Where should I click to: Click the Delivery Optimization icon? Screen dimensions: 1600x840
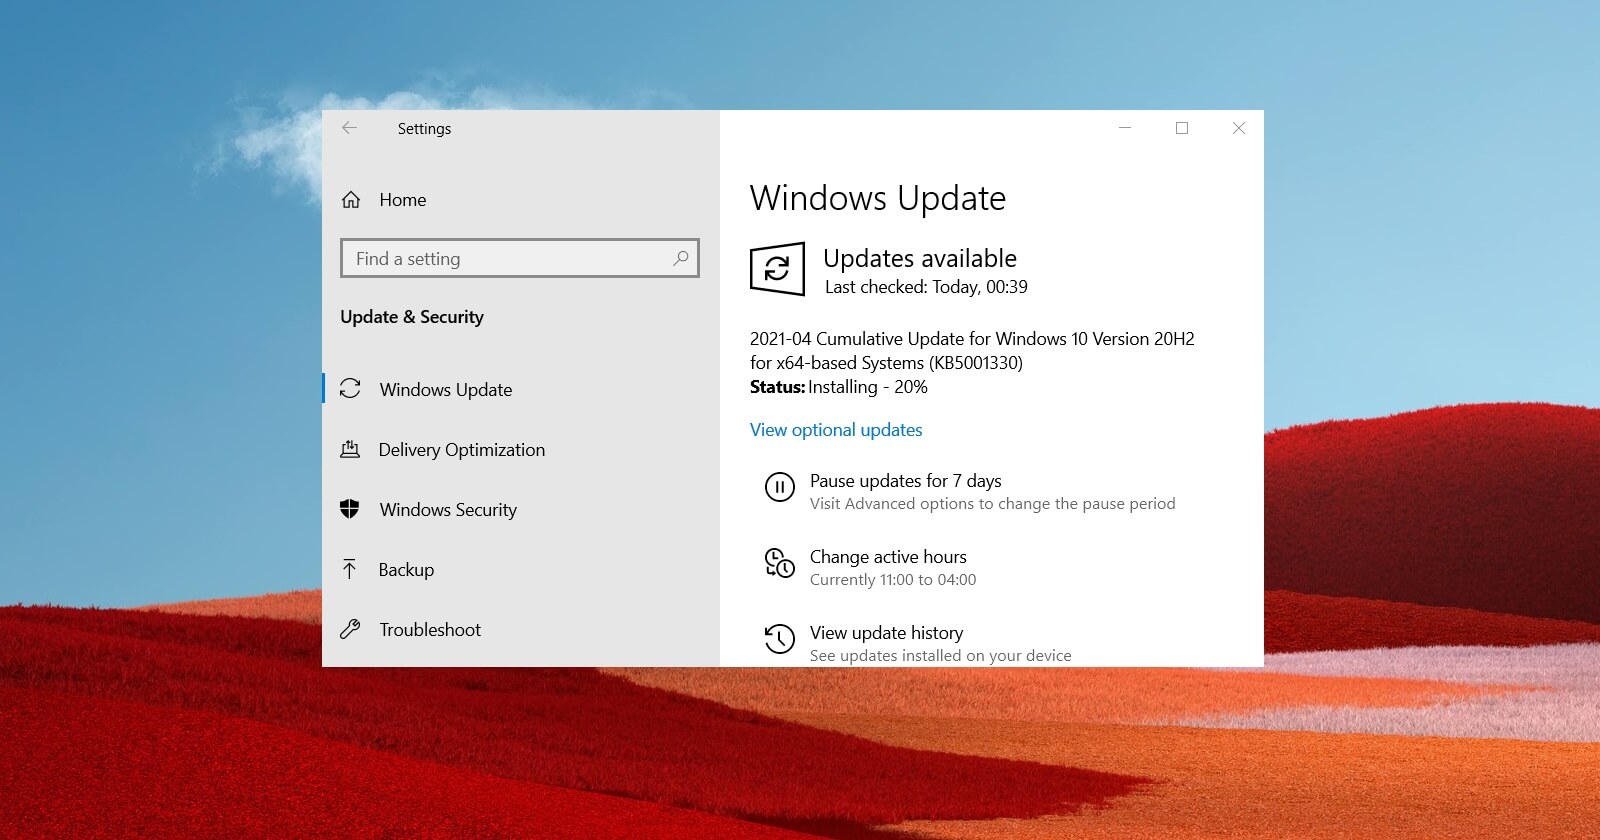pyautogui.click(x=350, y=450)
